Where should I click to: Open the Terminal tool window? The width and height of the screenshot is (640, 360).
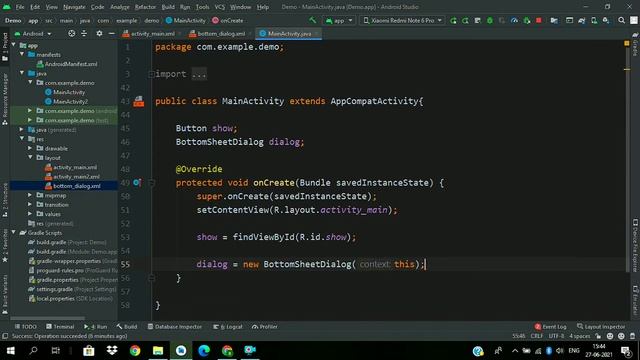pos(60,327)
